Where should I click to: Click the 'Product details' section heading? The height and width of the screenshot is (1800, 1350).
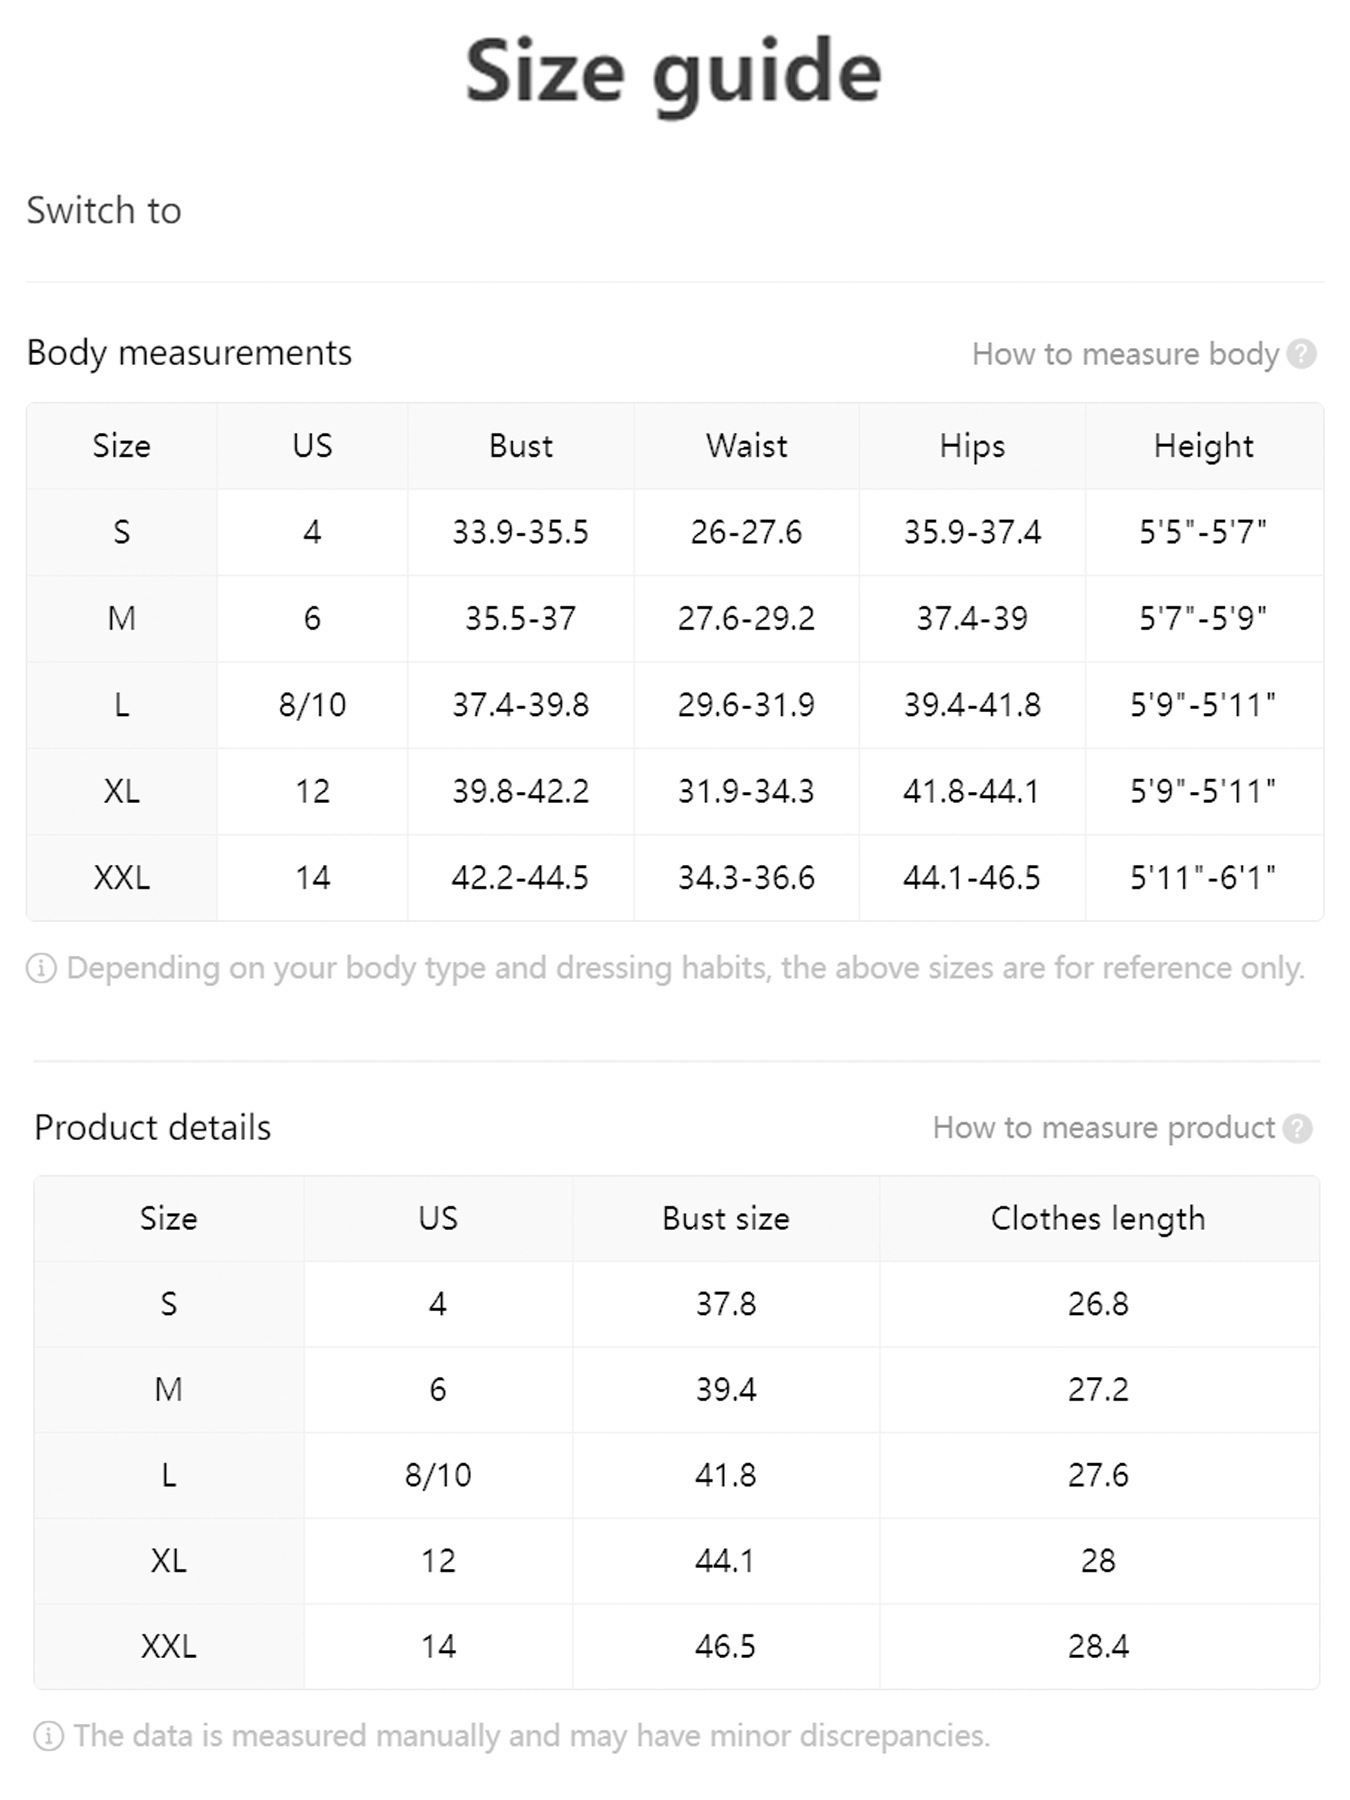tap(153, 1128)
